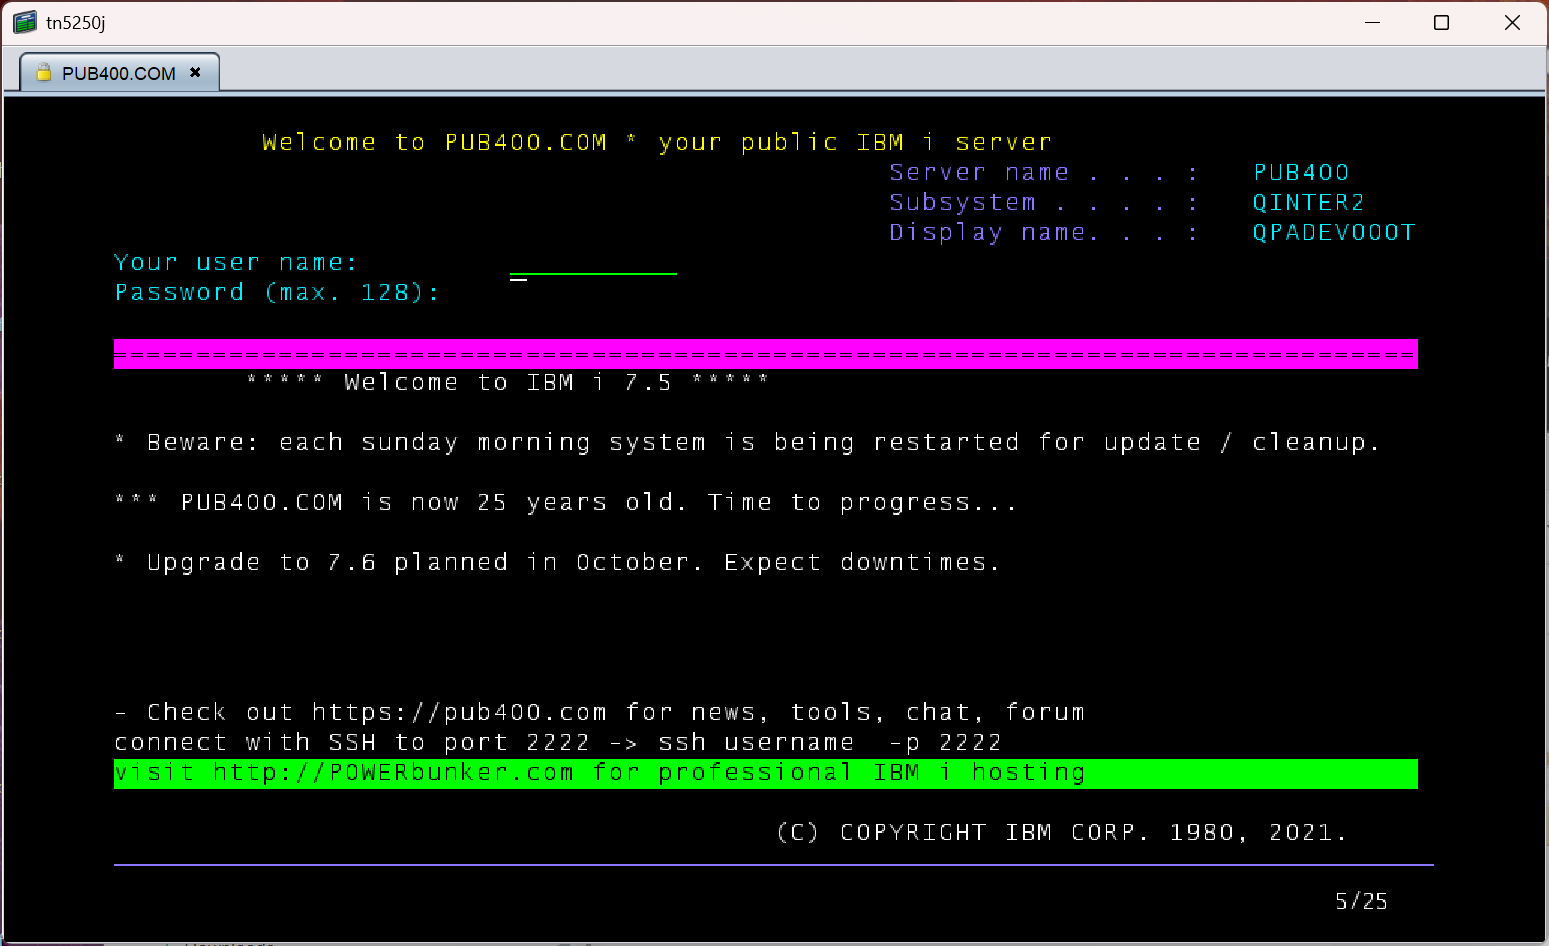Click the tn5250j window title text
1549x946 pixels.
point(76,22)
